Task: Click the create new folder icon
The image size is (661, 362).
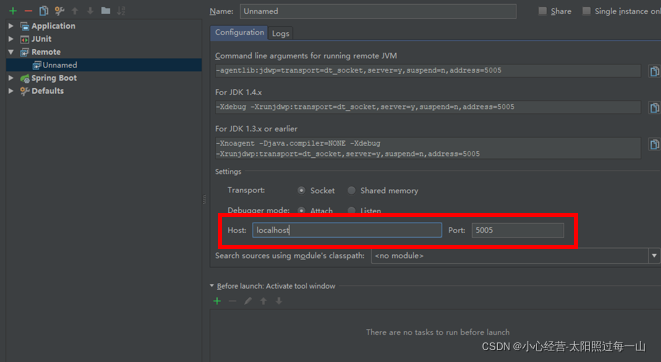Action: point(105,11)
